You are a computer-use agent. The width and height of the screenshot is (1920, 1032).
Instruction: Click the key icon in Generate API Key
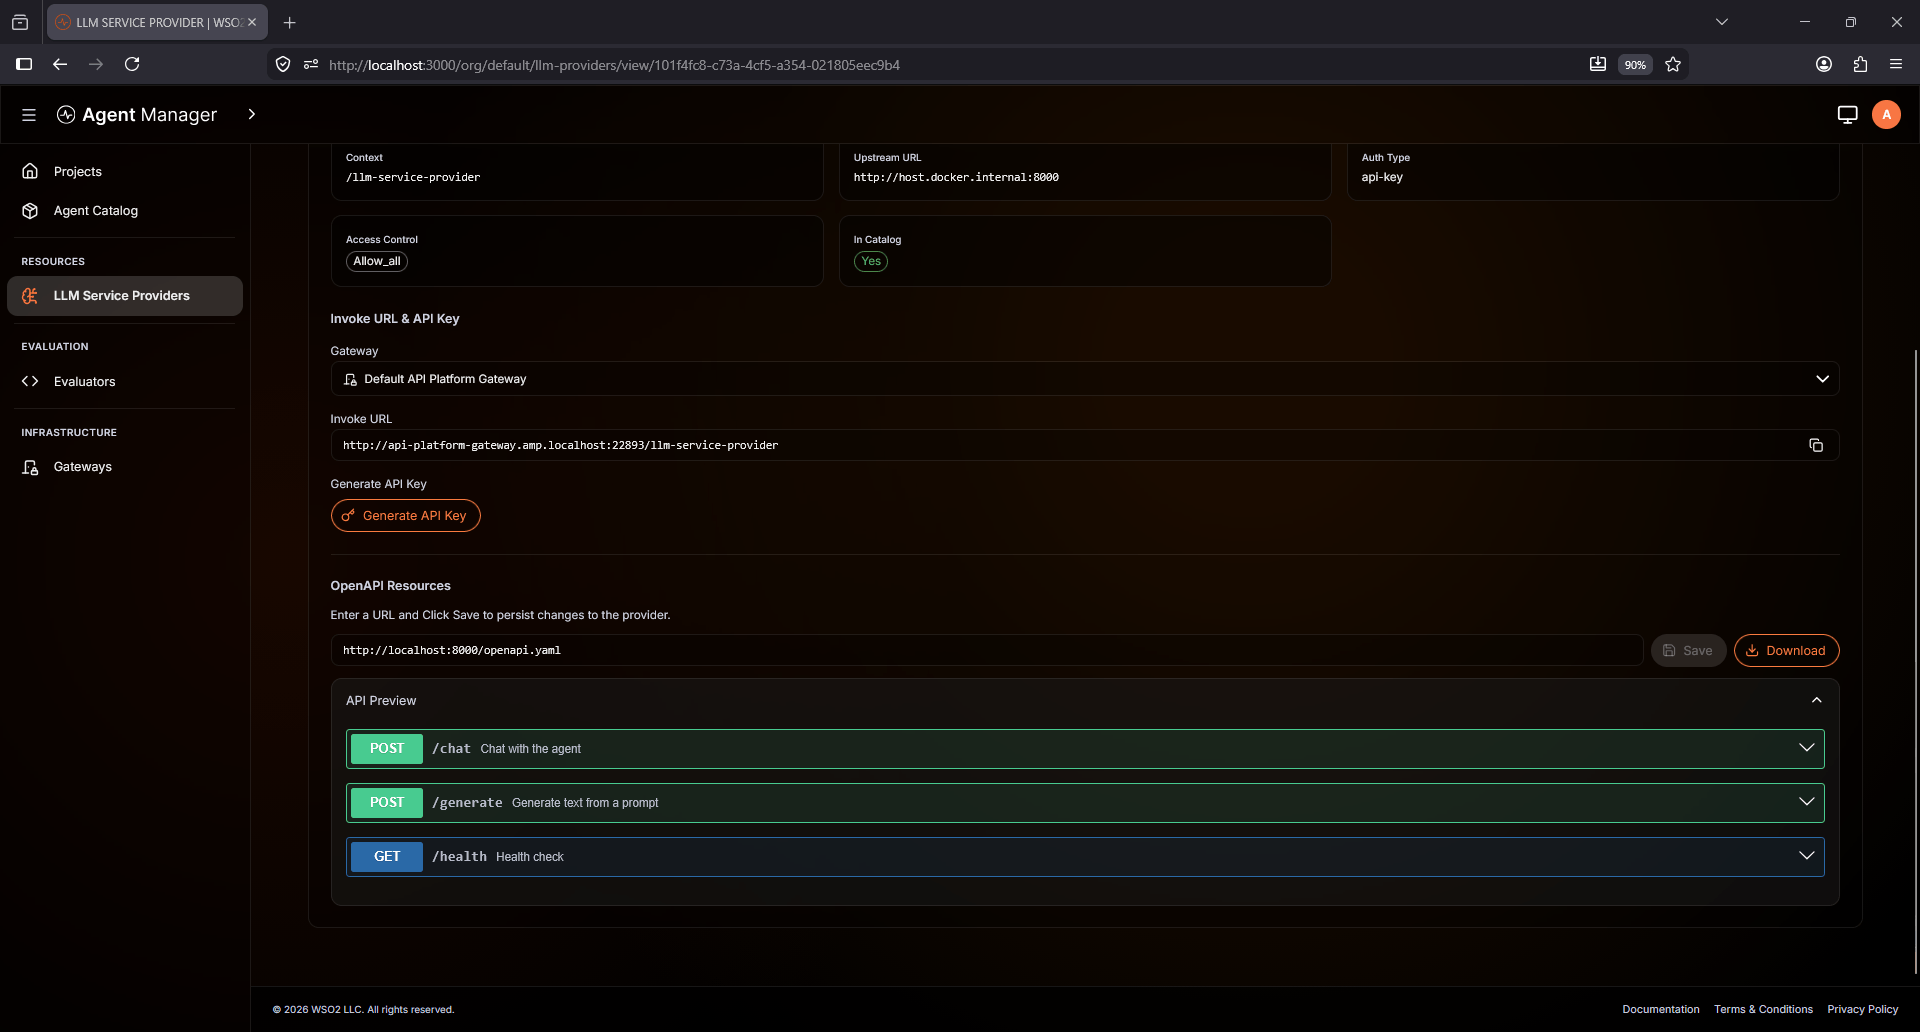pos(348,516)
